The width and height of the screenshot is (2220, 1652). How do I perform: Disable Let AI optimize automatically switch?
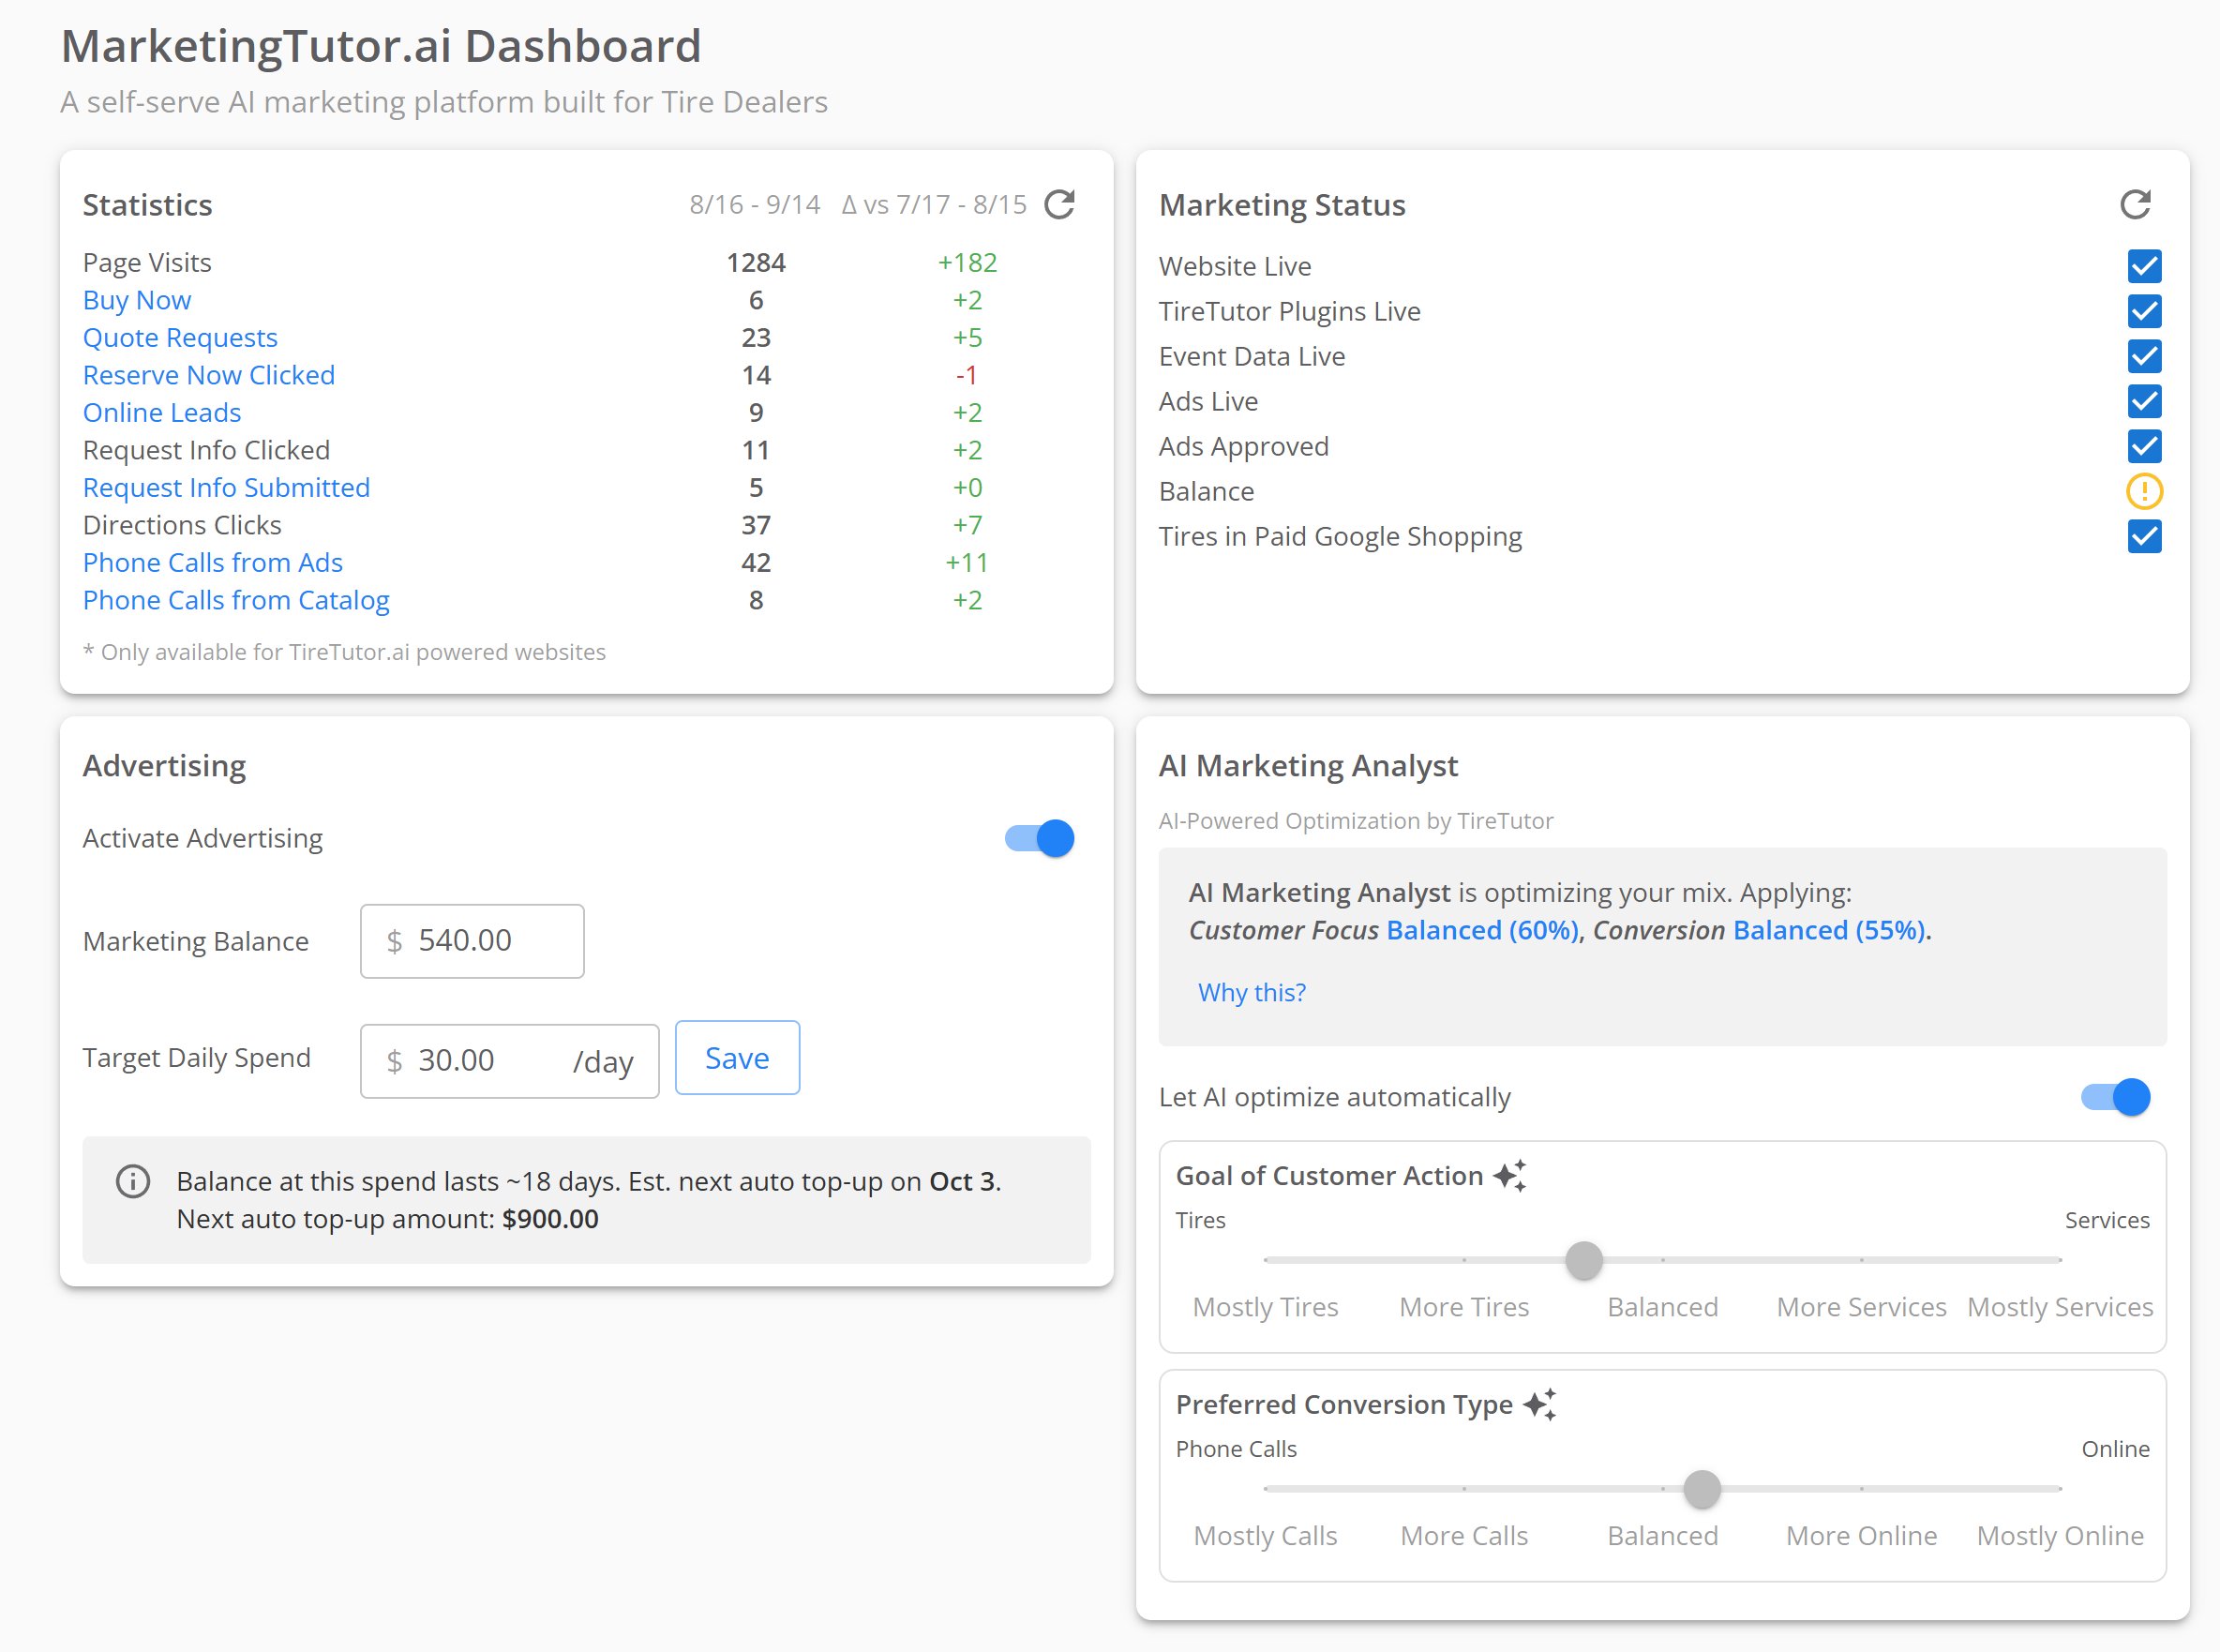point(2116,1097)
